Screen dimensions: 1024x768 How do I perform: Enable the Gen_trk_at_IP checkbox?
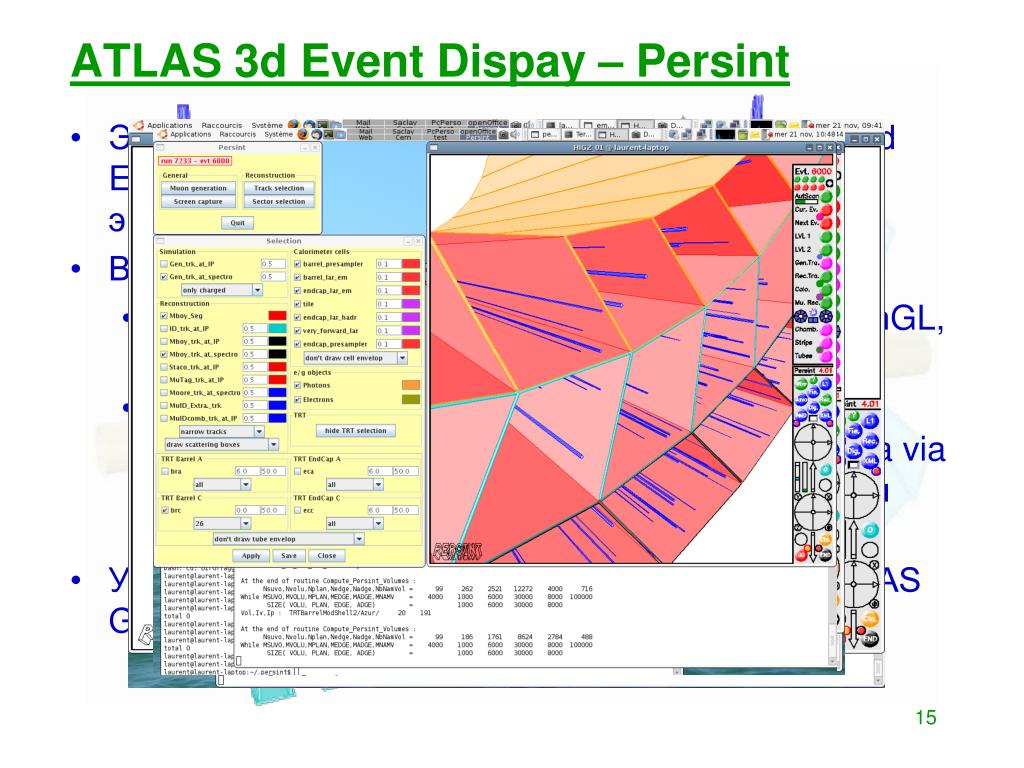(x=164, y=264)
